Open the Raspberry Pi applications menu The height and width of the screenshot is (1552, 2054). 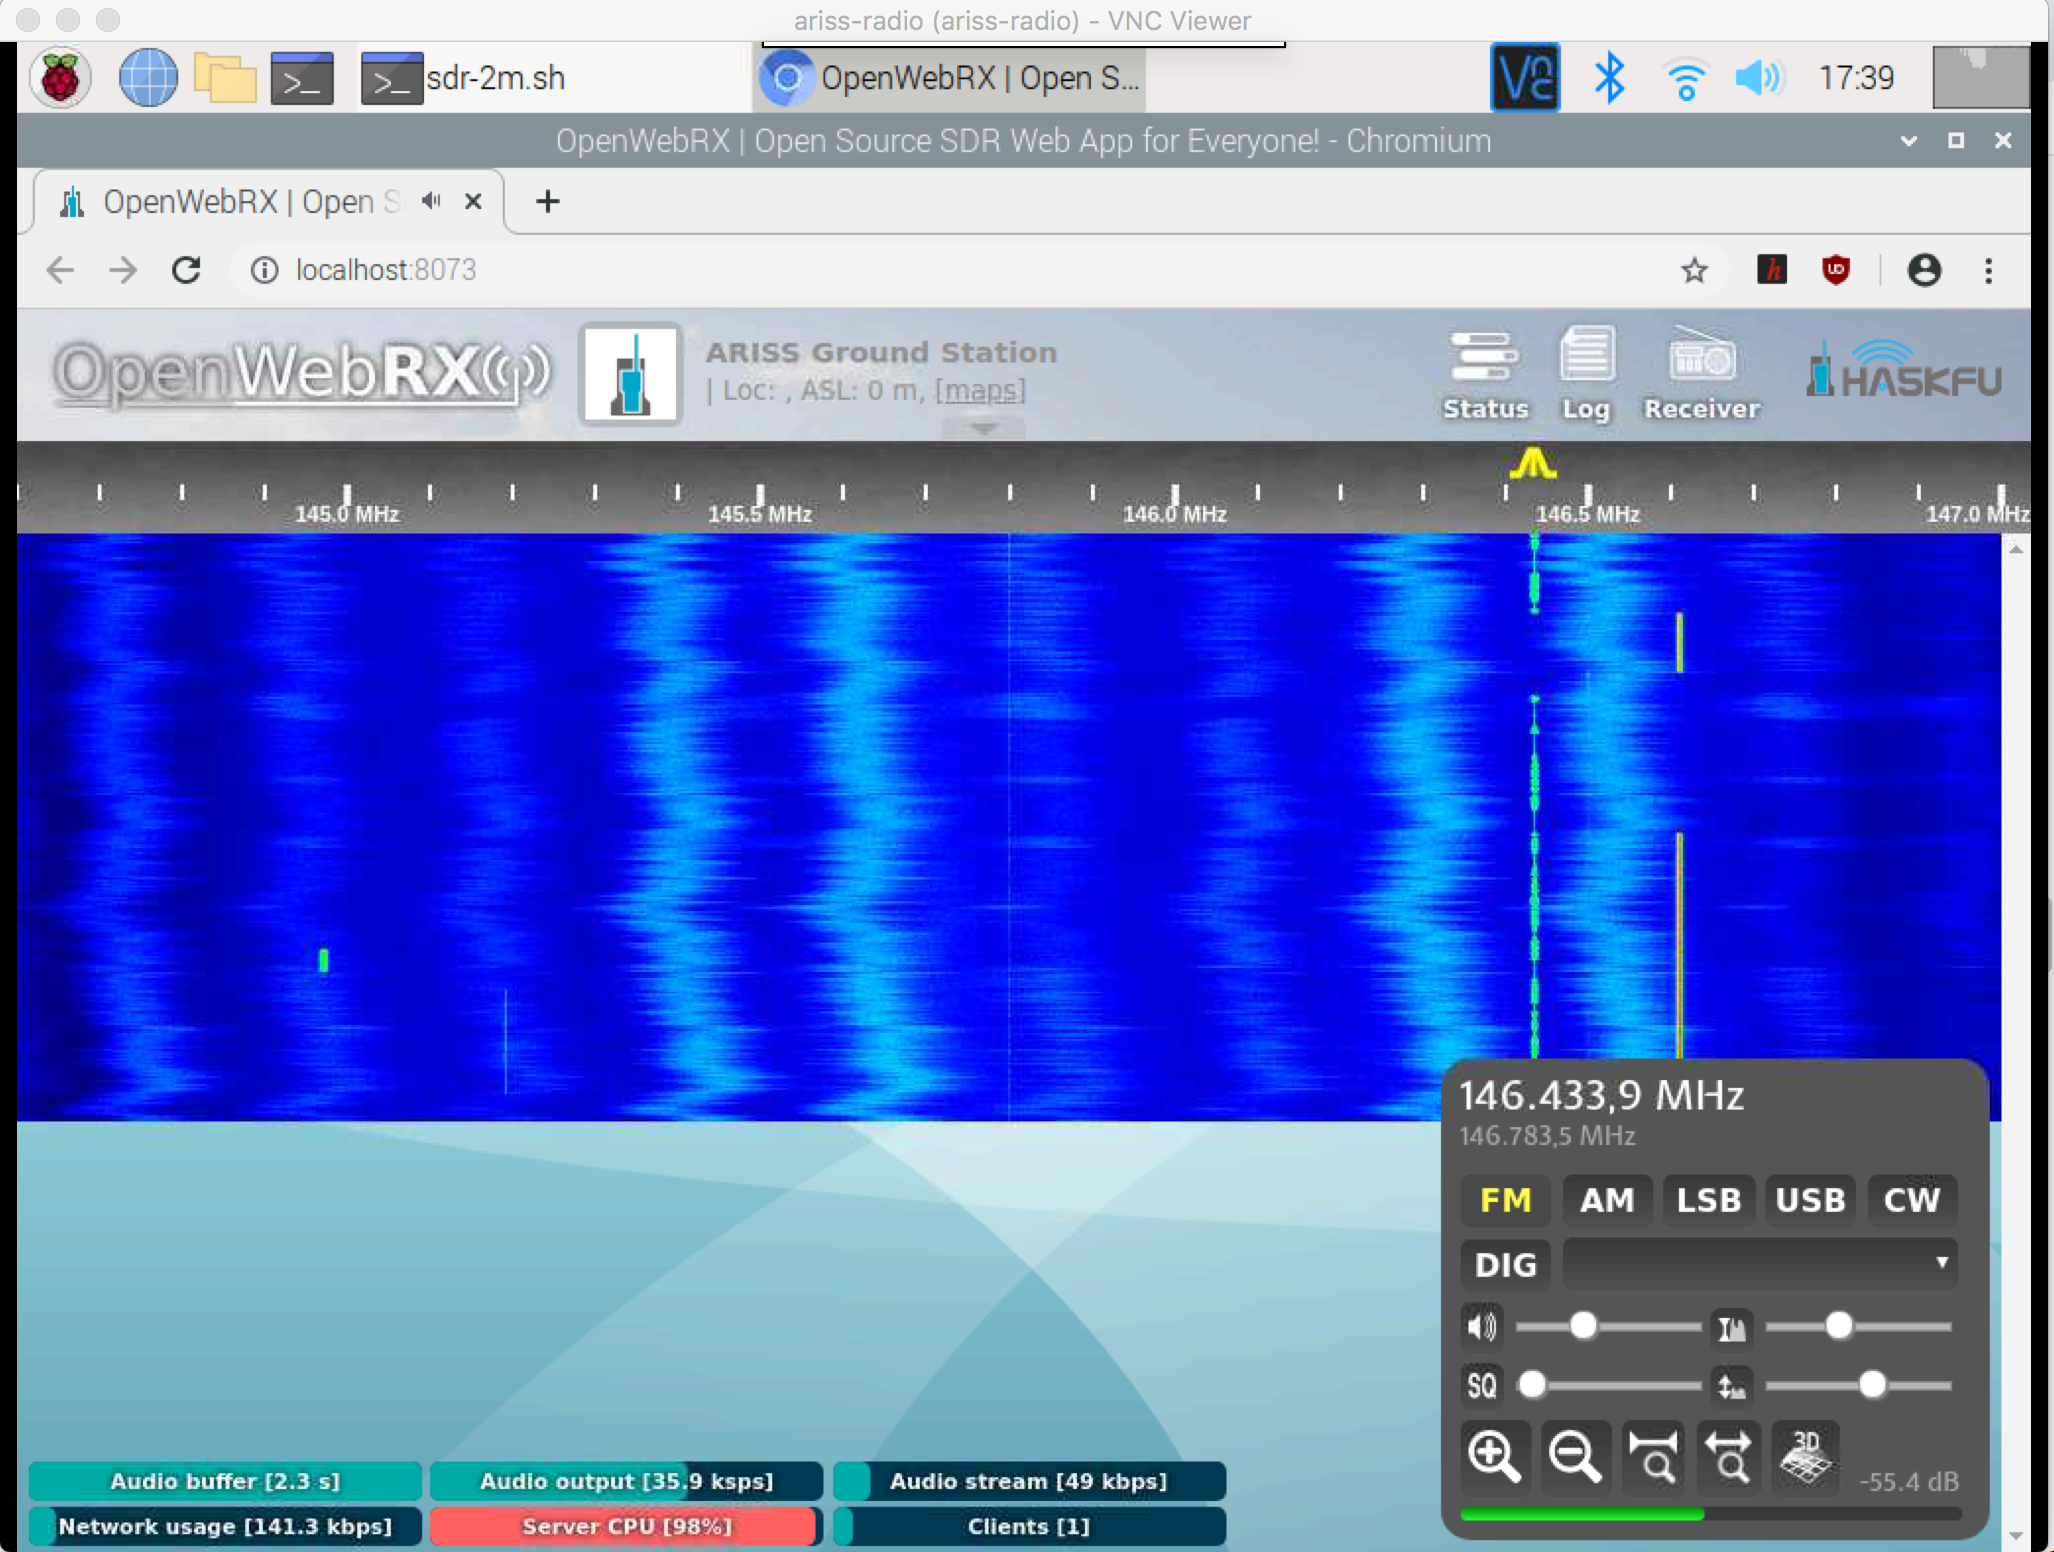pyautogui.click(x=60, y=78)
